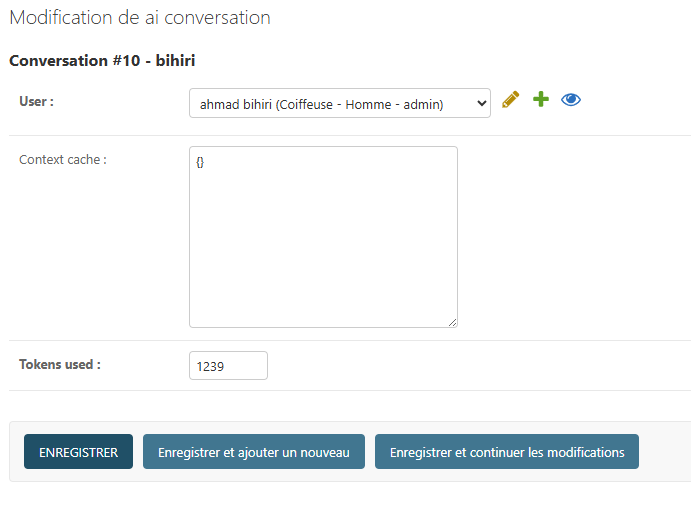This screenshot has height=508, width=691.
Task: Open the User dropdown chevron arrow
Action: [481, 103]
